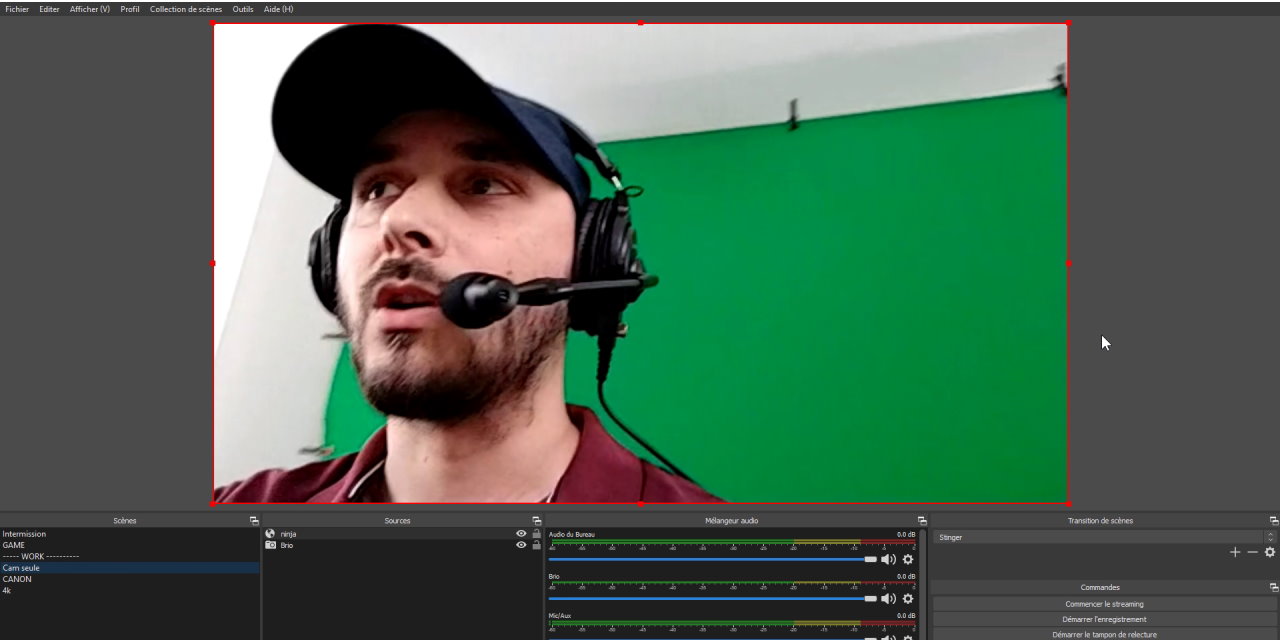Viewport: 1280px width, 640px height.
Task: Pop out the Mélangeur audio dock
Action: coord(921,521)
